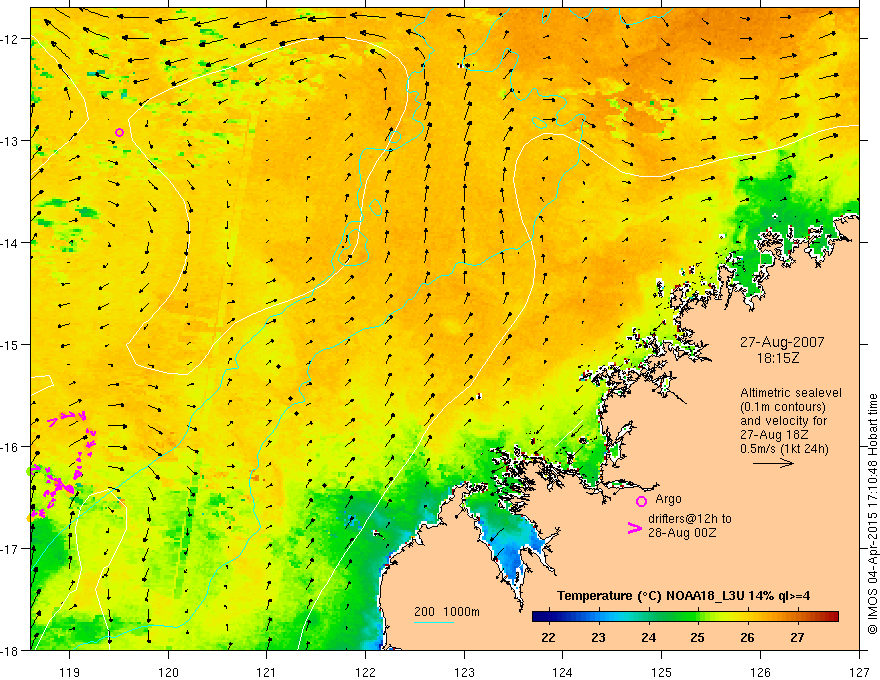Click the dark red end of temperature colorbar
The image size is (880, 680).
click(832, 617)
